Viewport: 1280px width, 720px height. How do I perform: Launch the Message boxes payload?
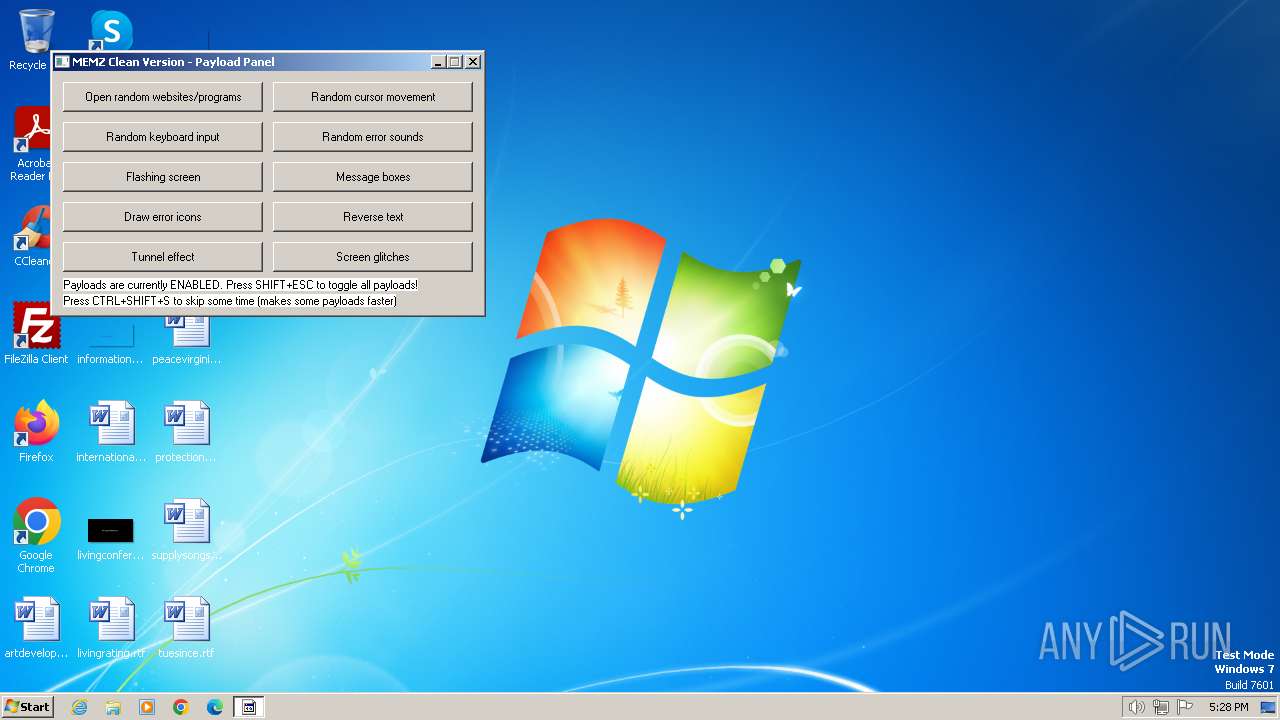tap(373, 177)
